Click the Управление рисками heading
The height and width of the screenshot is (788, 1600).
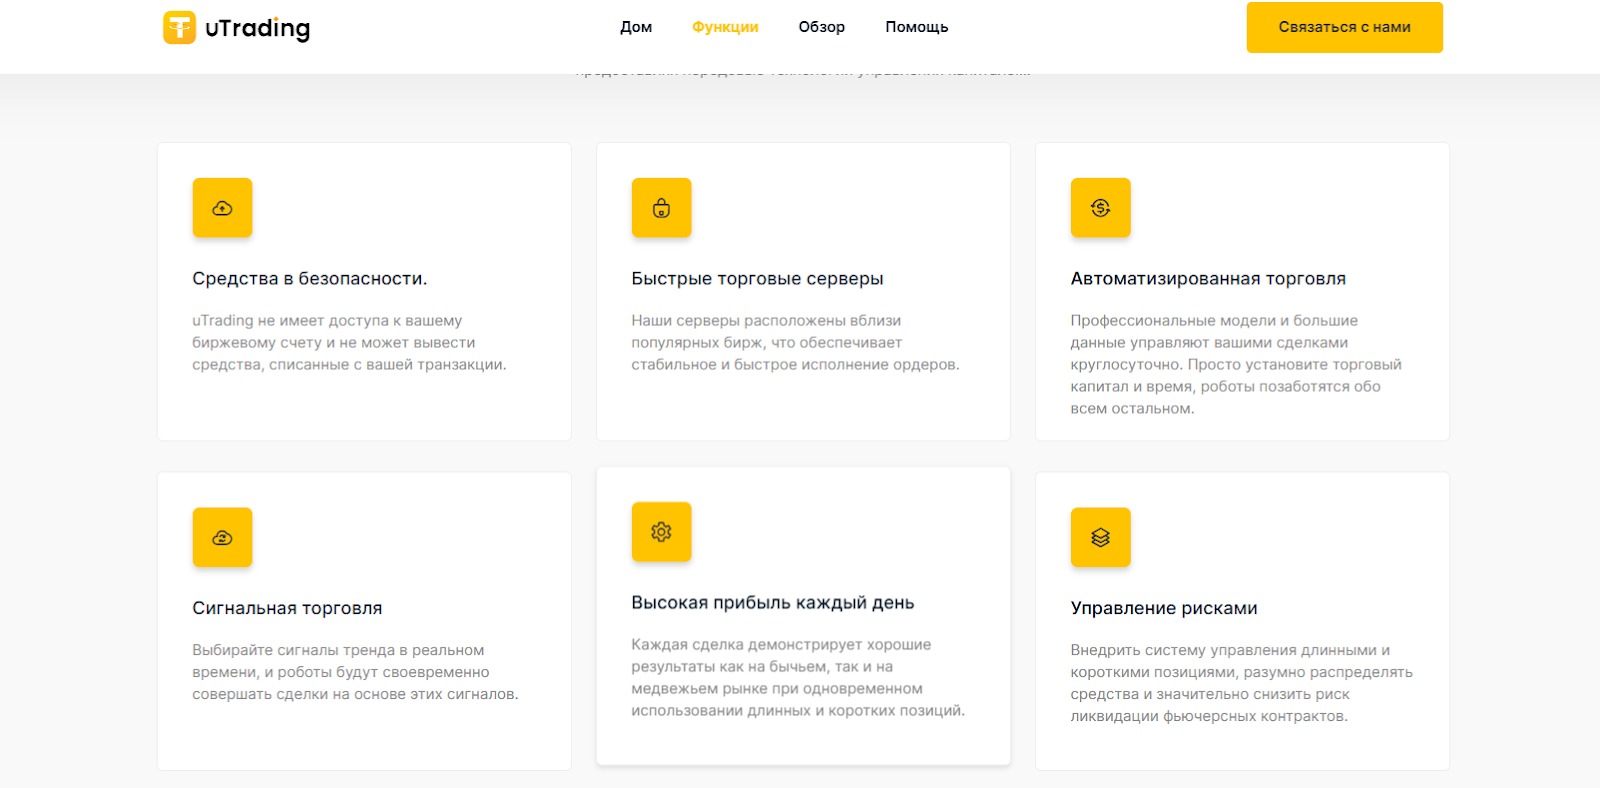tap(1164, 609)
